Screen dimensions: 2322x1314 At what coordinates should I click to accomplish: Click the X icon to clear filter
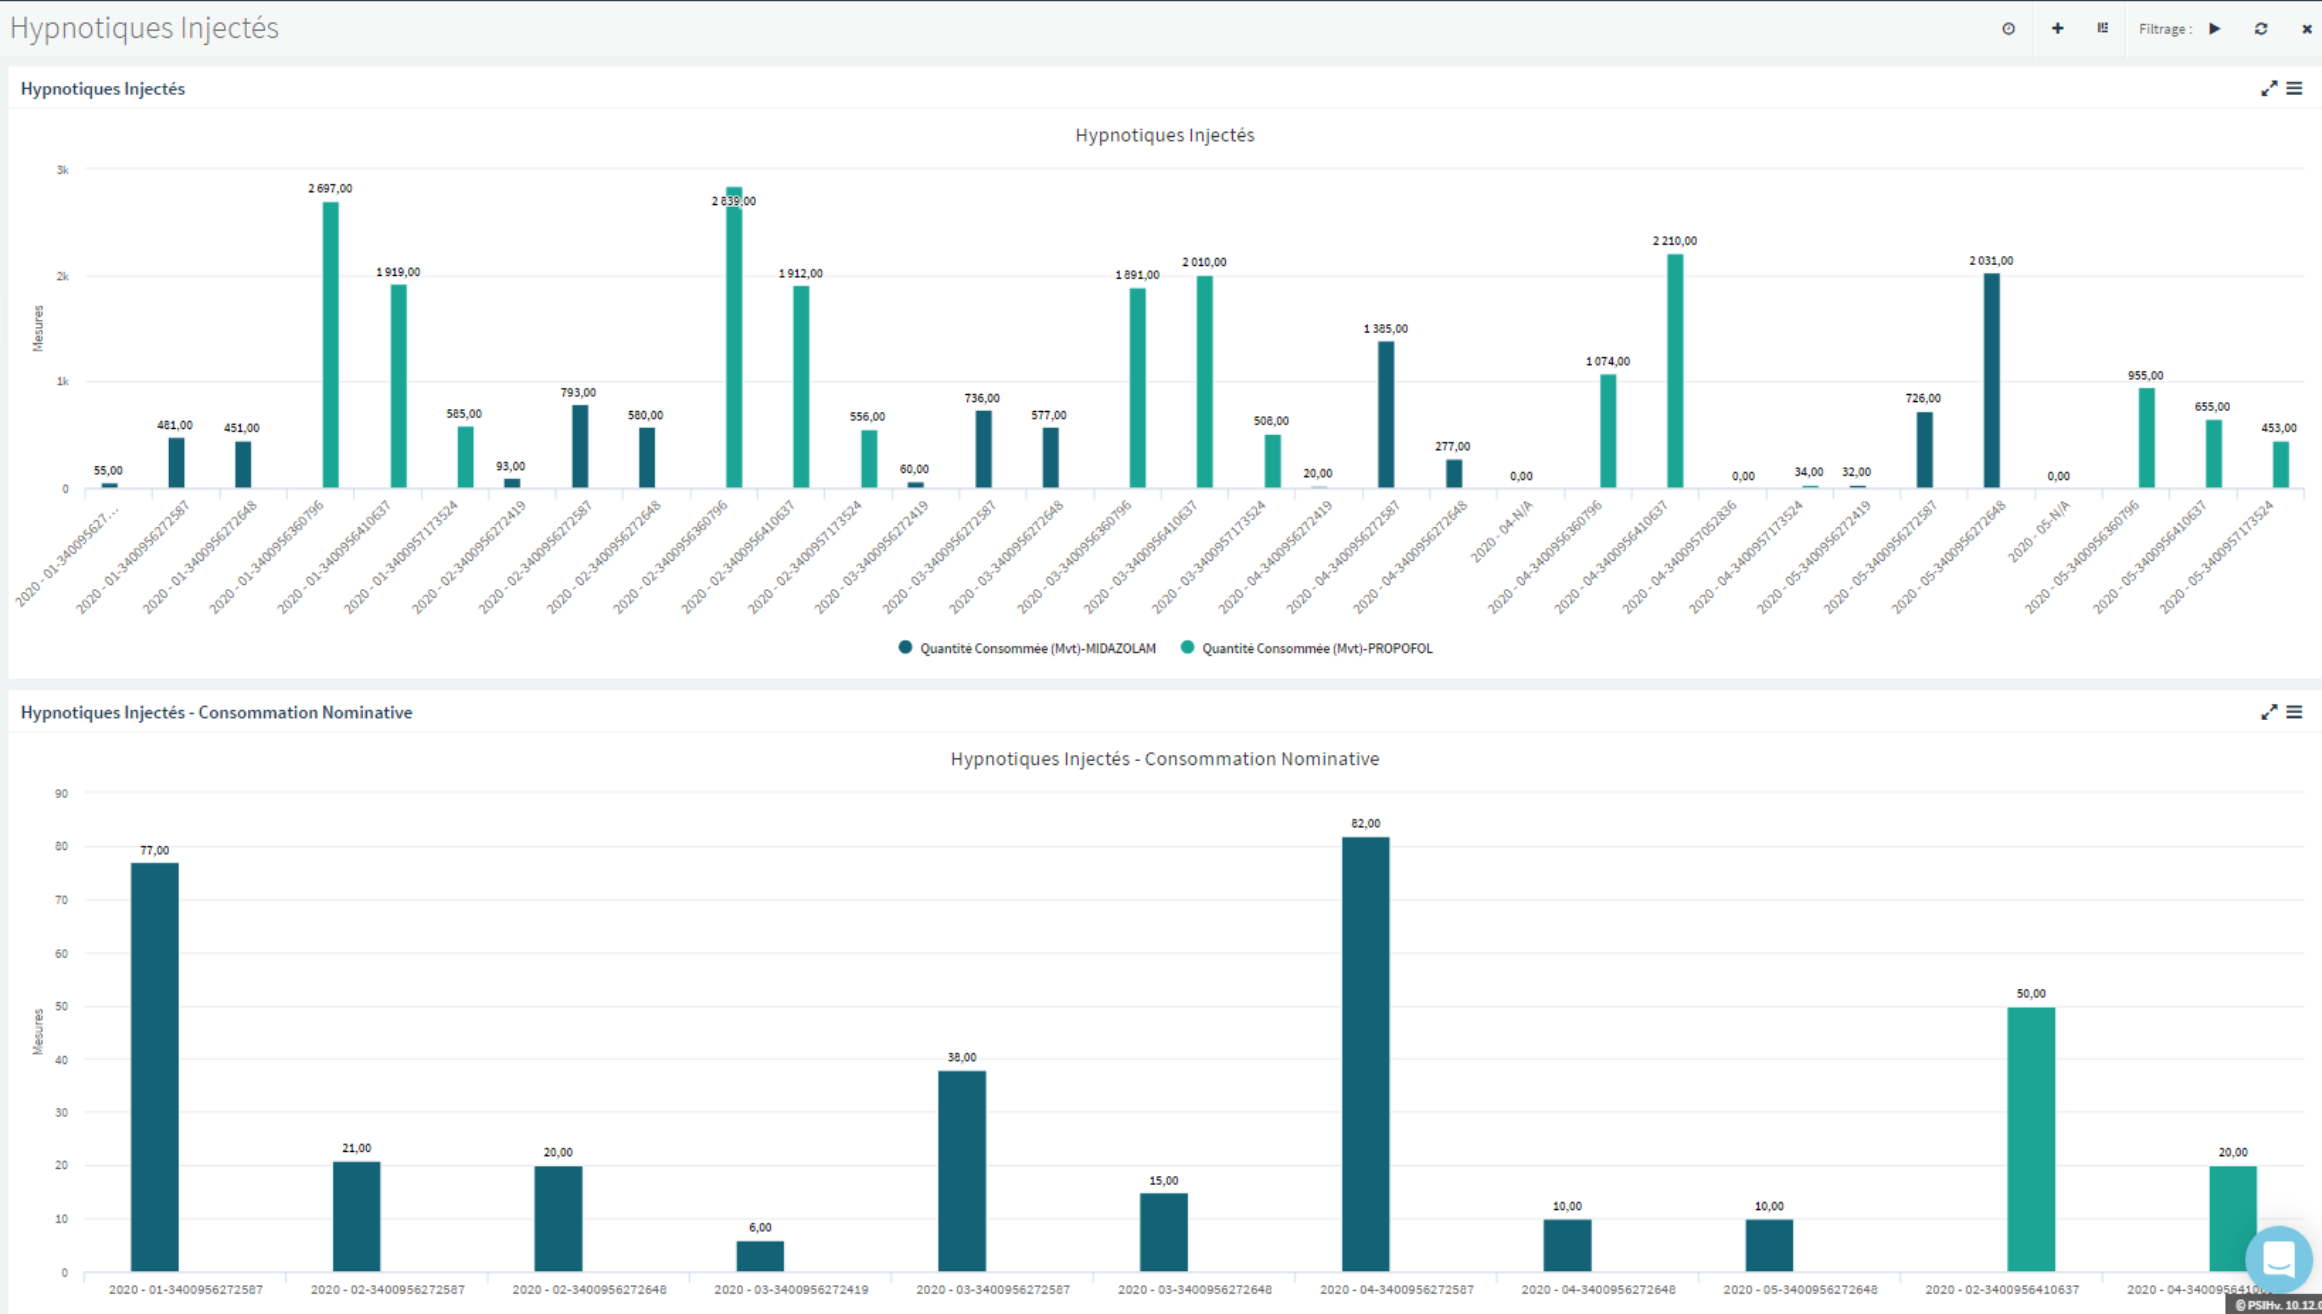2307,29
